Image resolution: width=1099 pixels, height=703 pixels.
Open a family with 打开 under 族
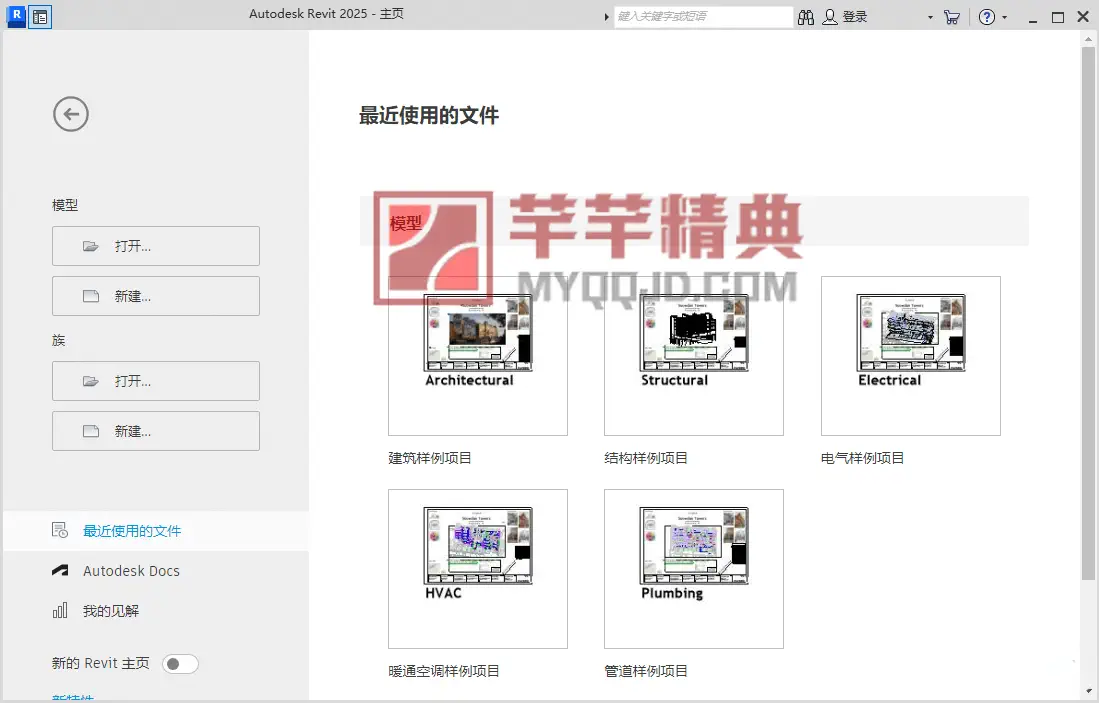156,381
